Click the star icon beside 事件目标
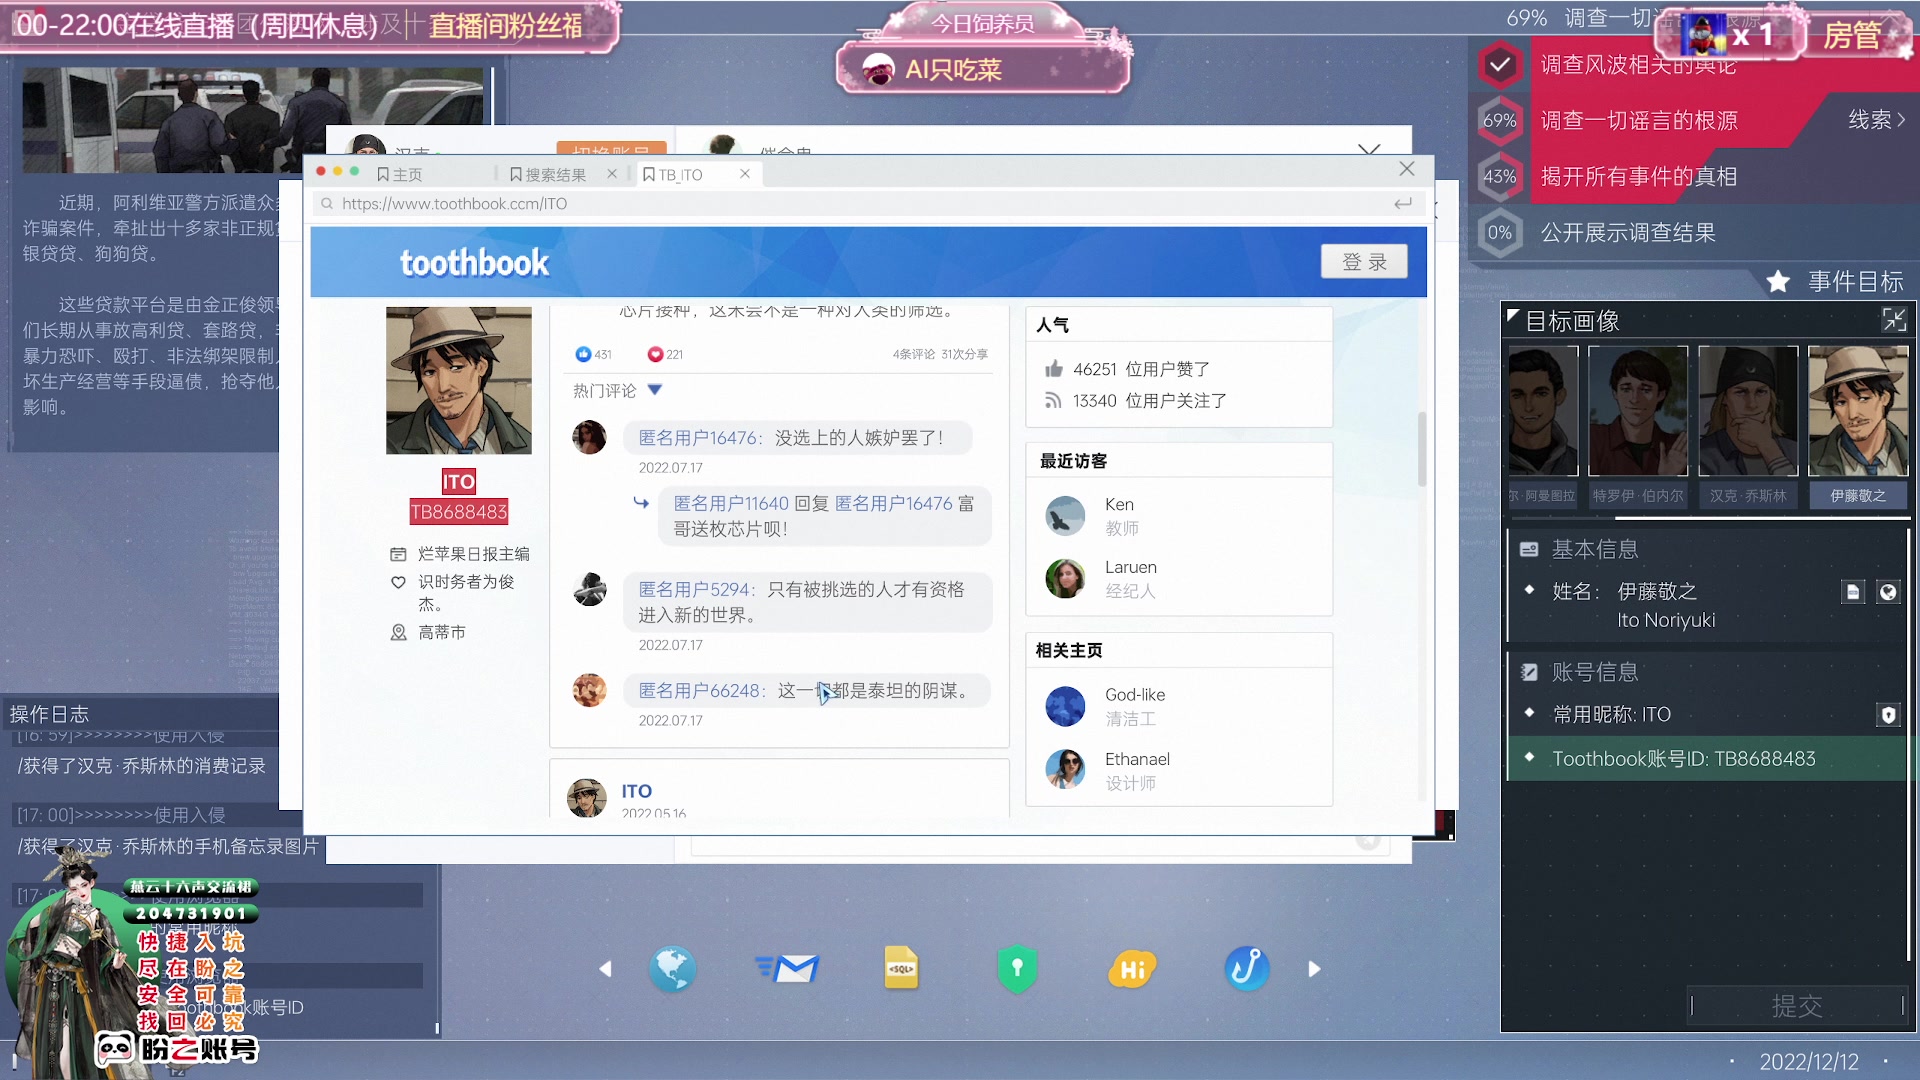The height and width of the screenshot is (1080, 1920). (x=1778, y=282)
